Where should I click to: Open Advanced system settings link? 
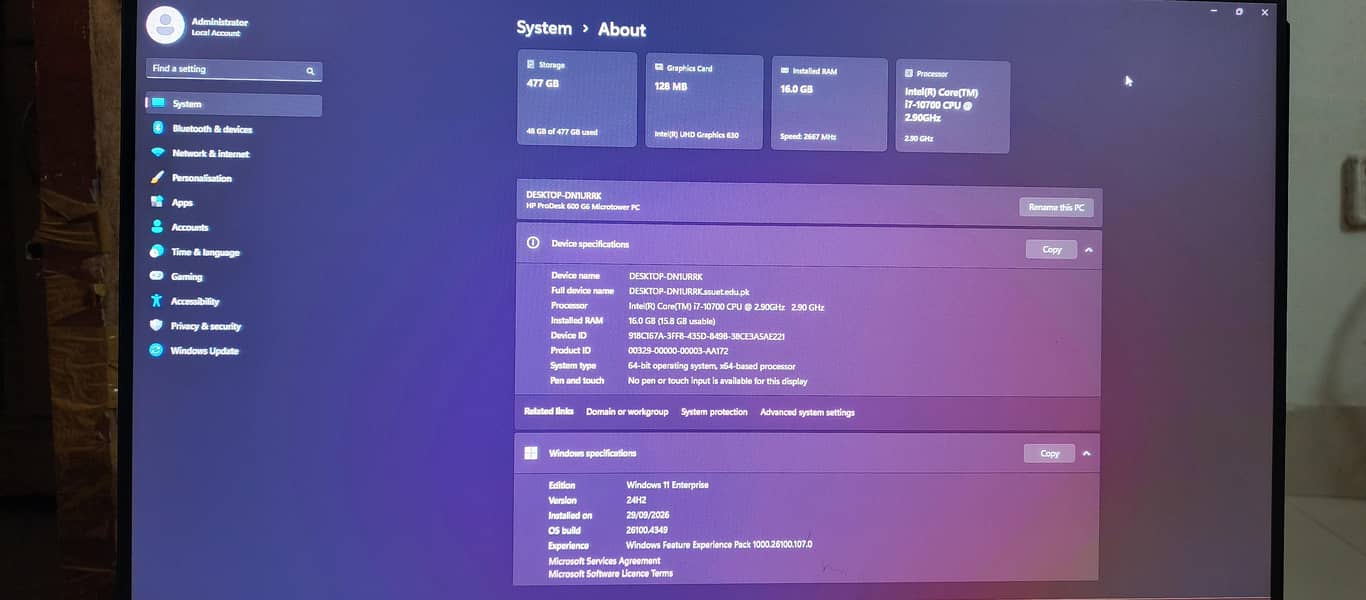pyautogui.click(x=807, y=412)
